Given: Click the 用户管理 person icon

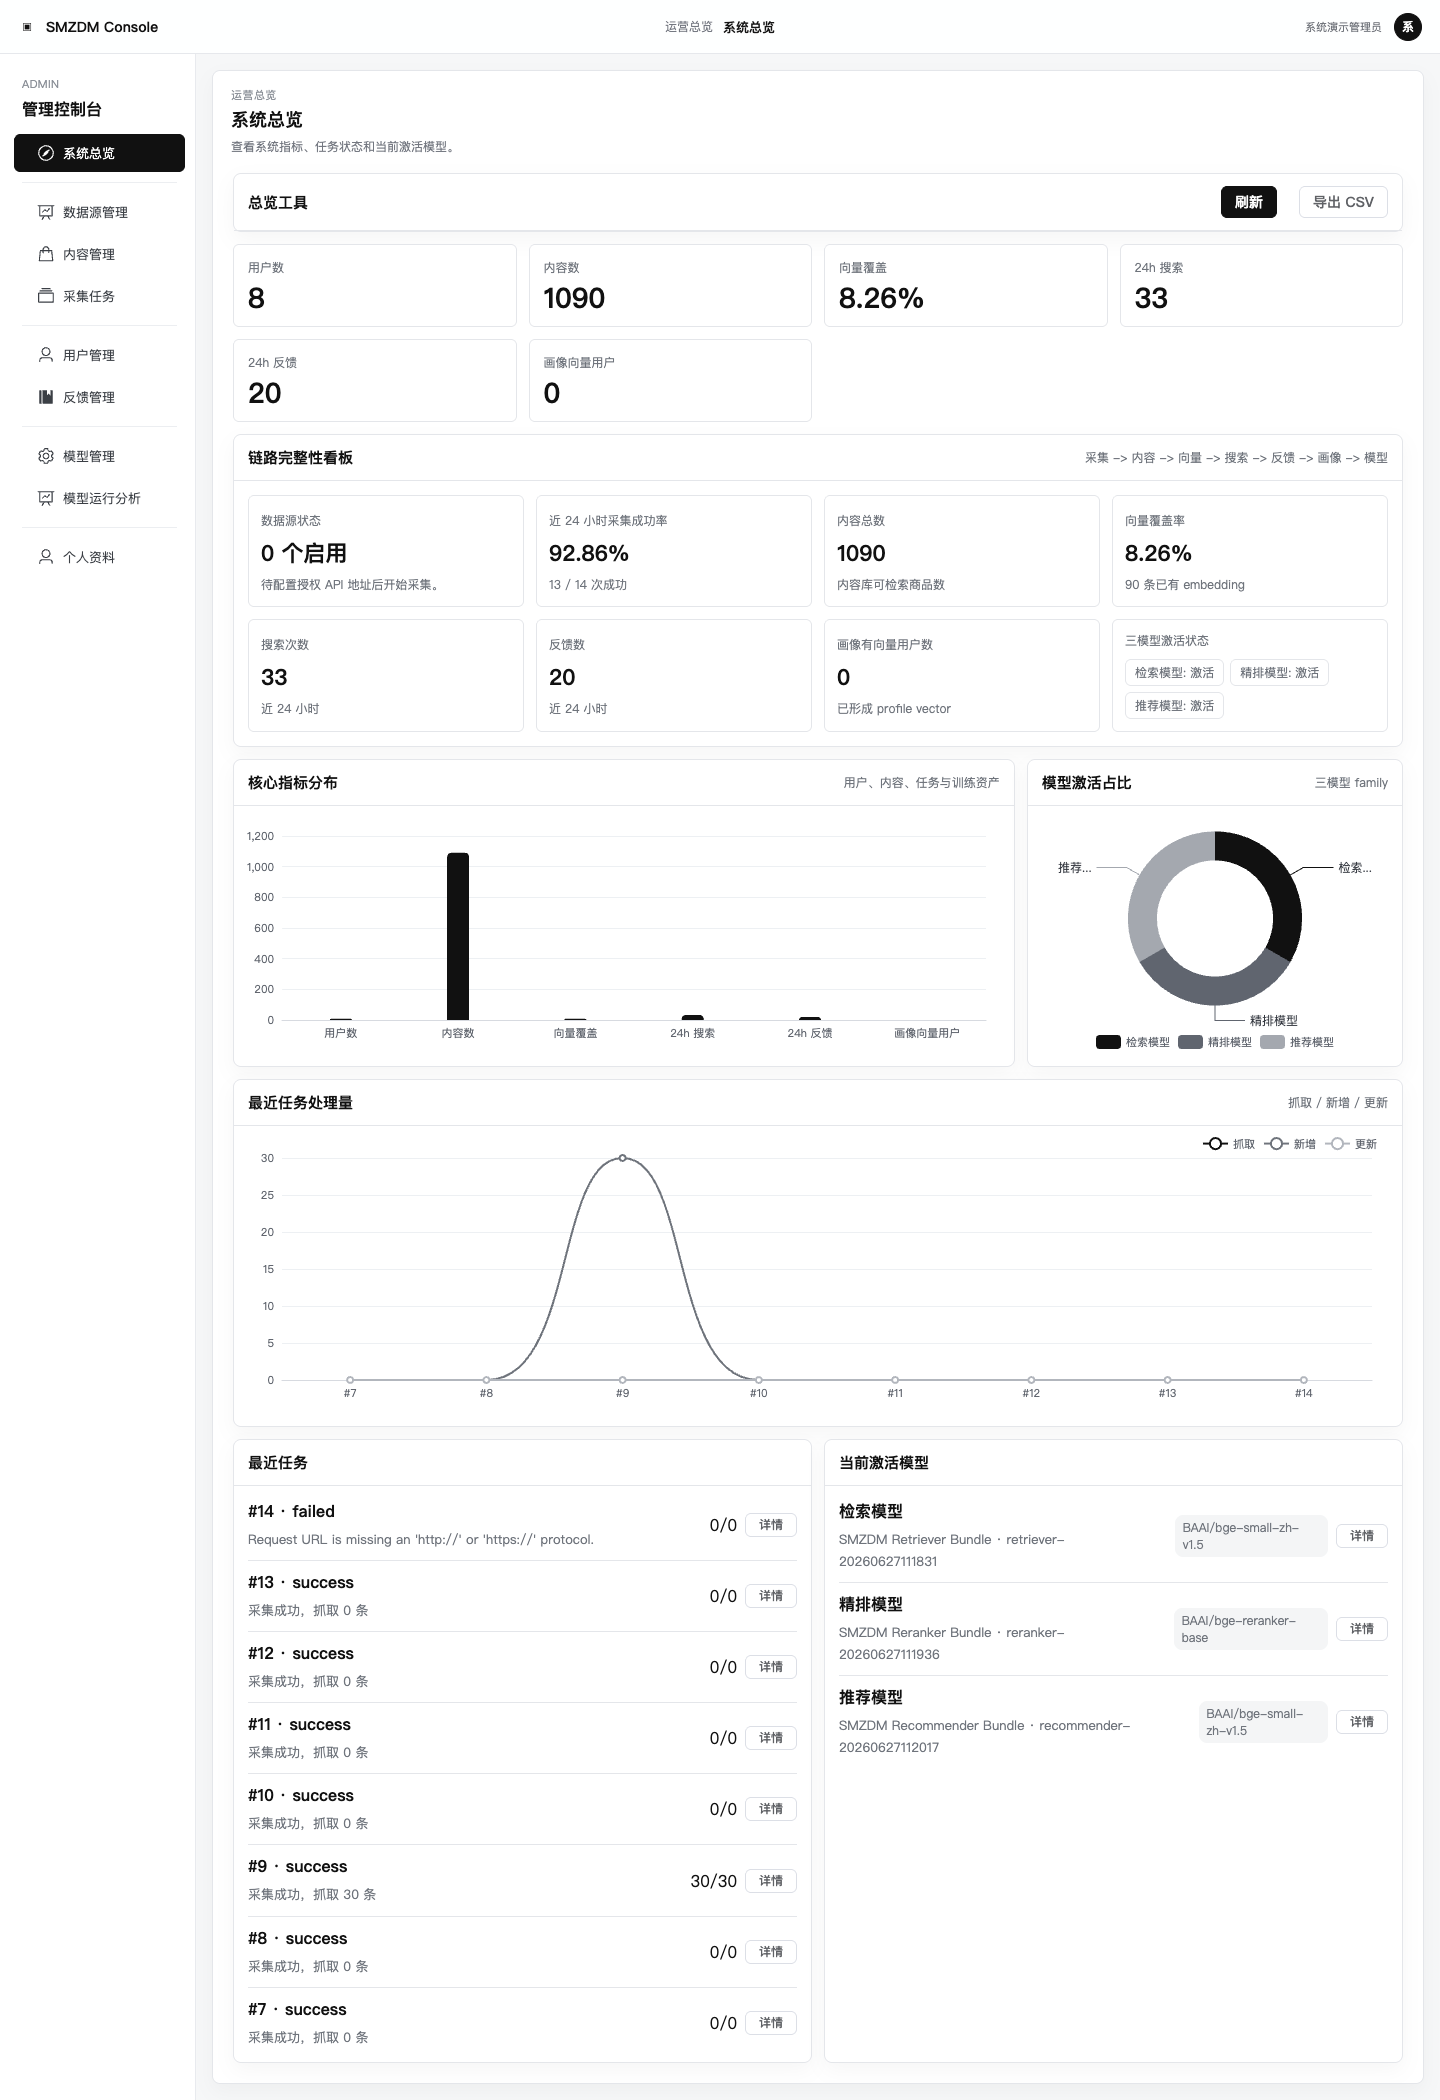Looking at the screenshot, I should click(45, 355).
